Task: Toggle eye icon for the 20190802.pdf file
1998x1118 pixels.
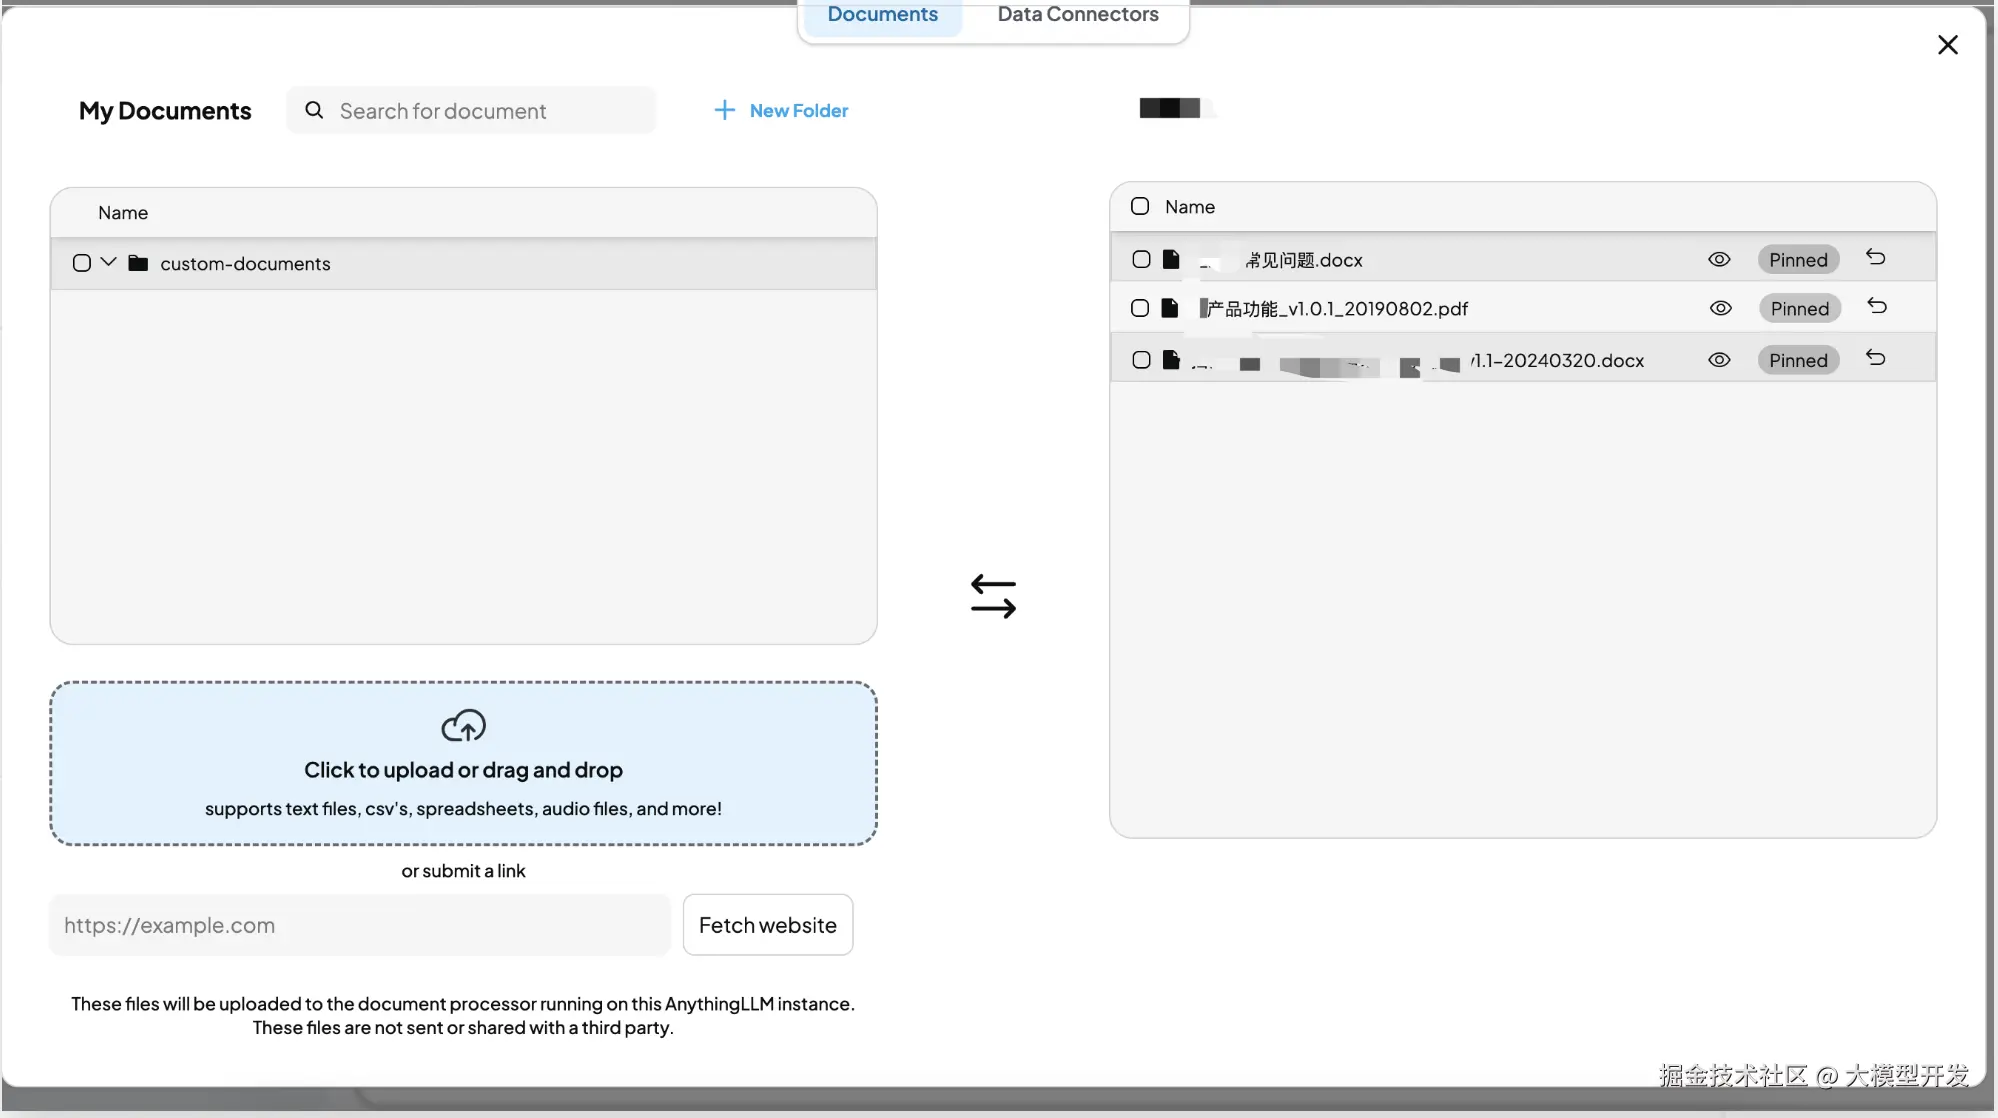Action: [1720, 308]
